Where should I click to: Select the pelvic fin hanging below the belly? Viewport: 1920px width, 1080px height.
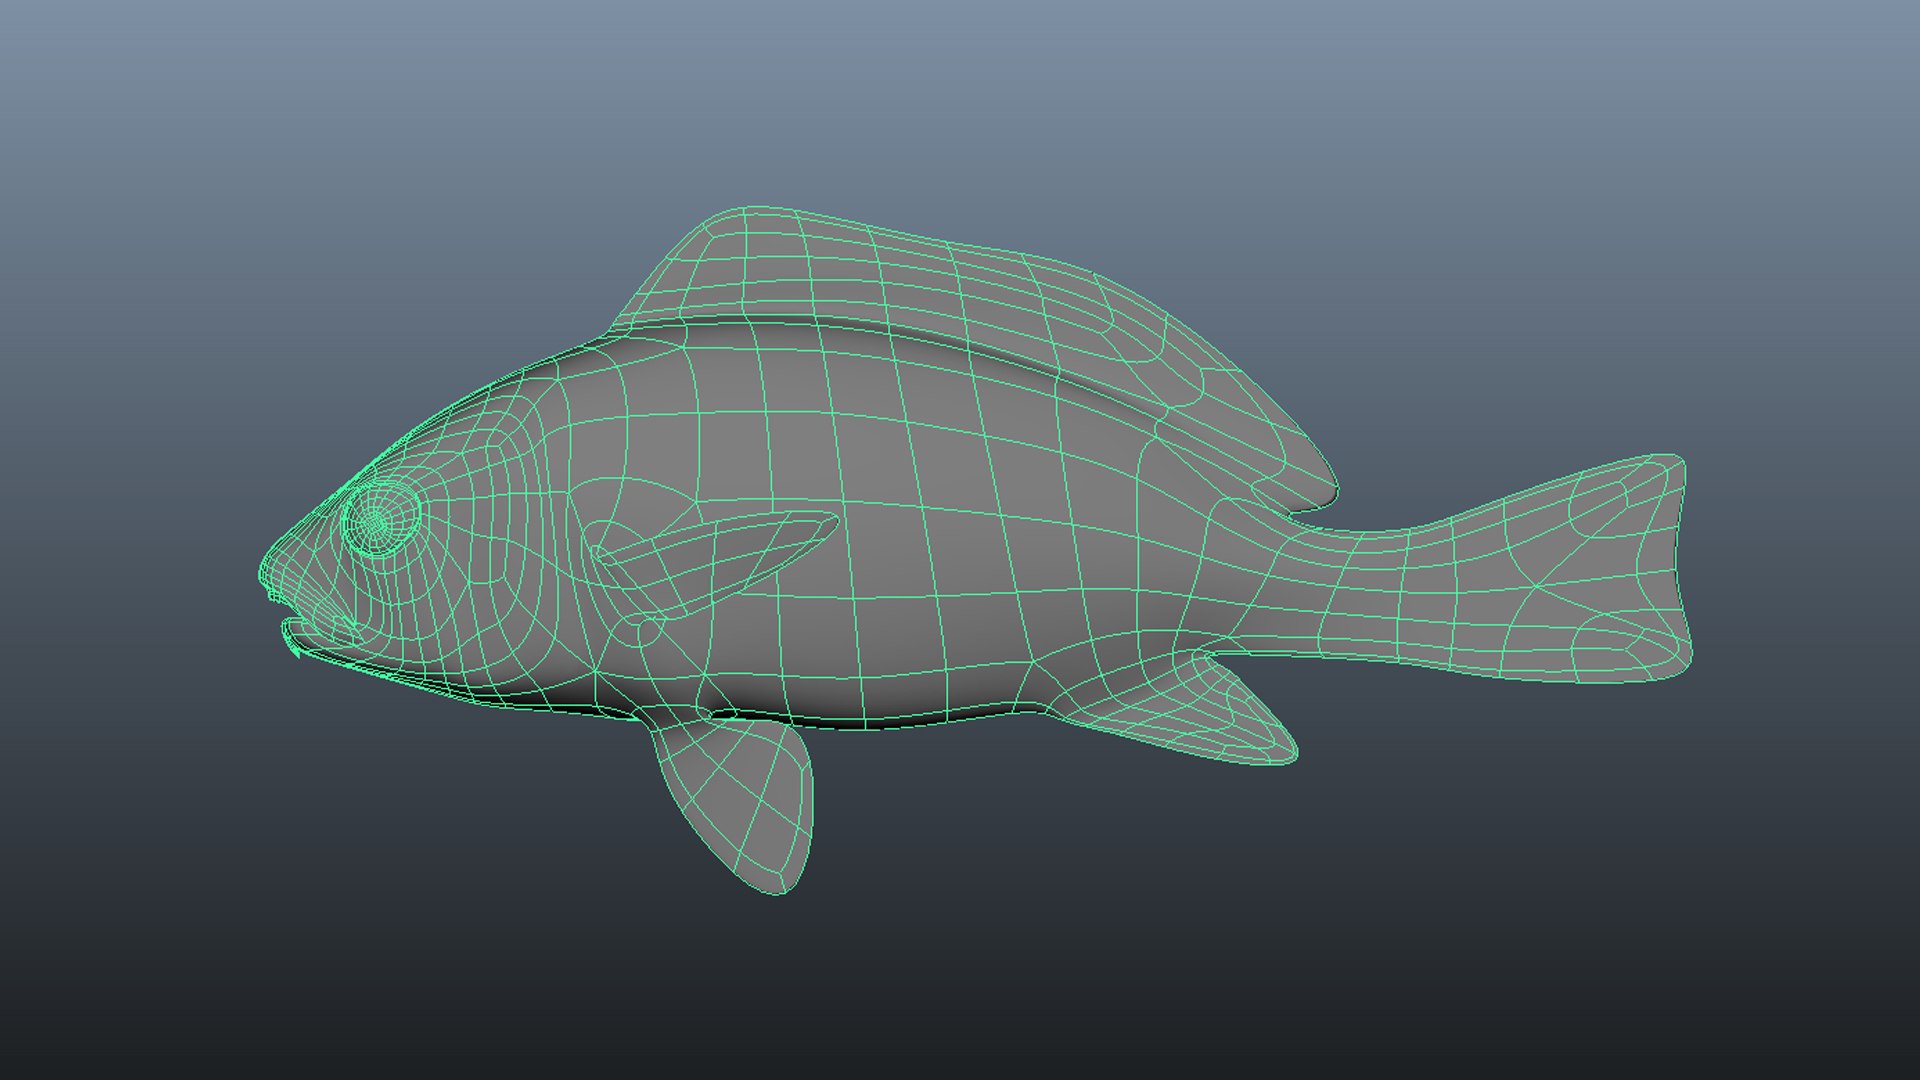745,800
